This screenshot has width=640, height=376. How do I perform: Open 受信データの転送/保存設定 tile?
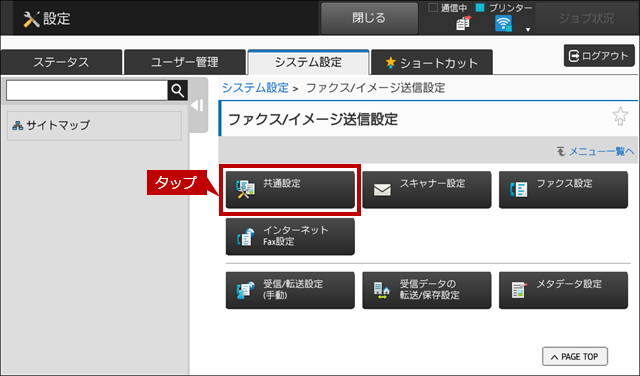[x=427, y=290]
